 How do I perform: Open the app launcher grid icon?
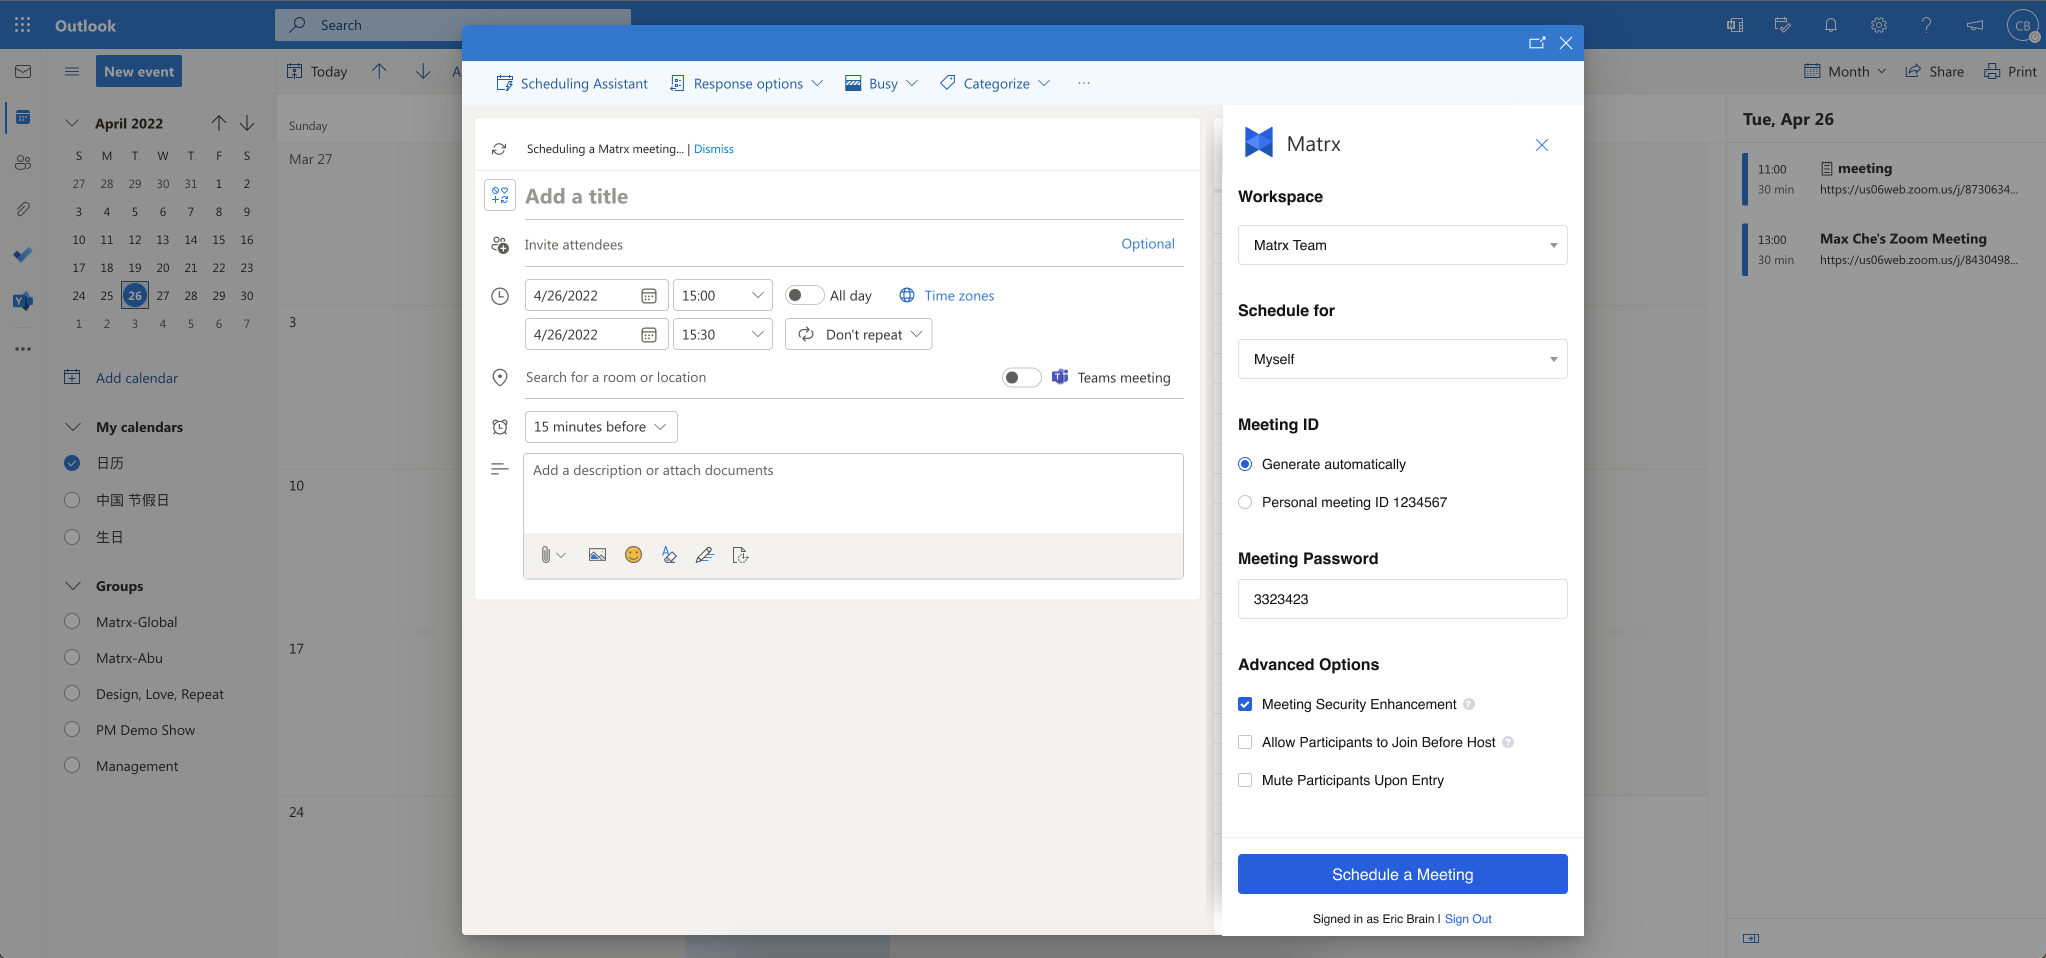coord(23,25)
